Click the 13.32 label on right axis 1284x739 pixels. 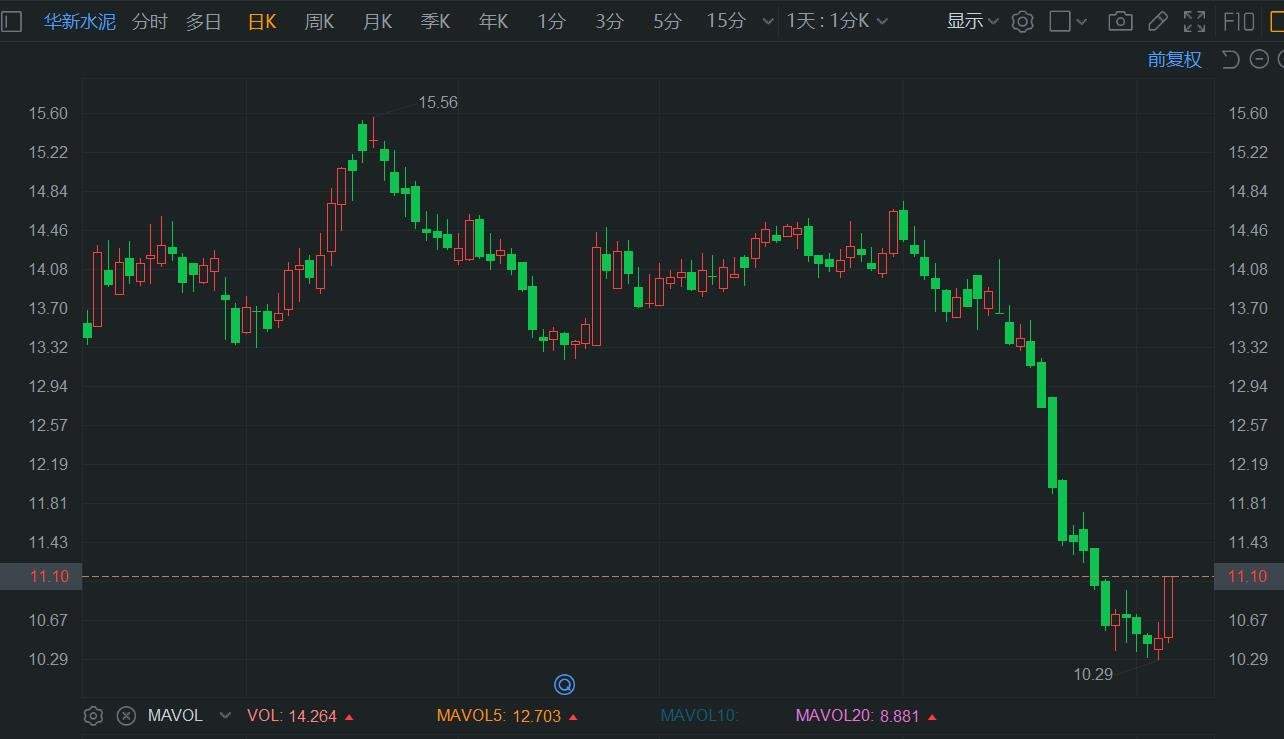(1248, 347)
